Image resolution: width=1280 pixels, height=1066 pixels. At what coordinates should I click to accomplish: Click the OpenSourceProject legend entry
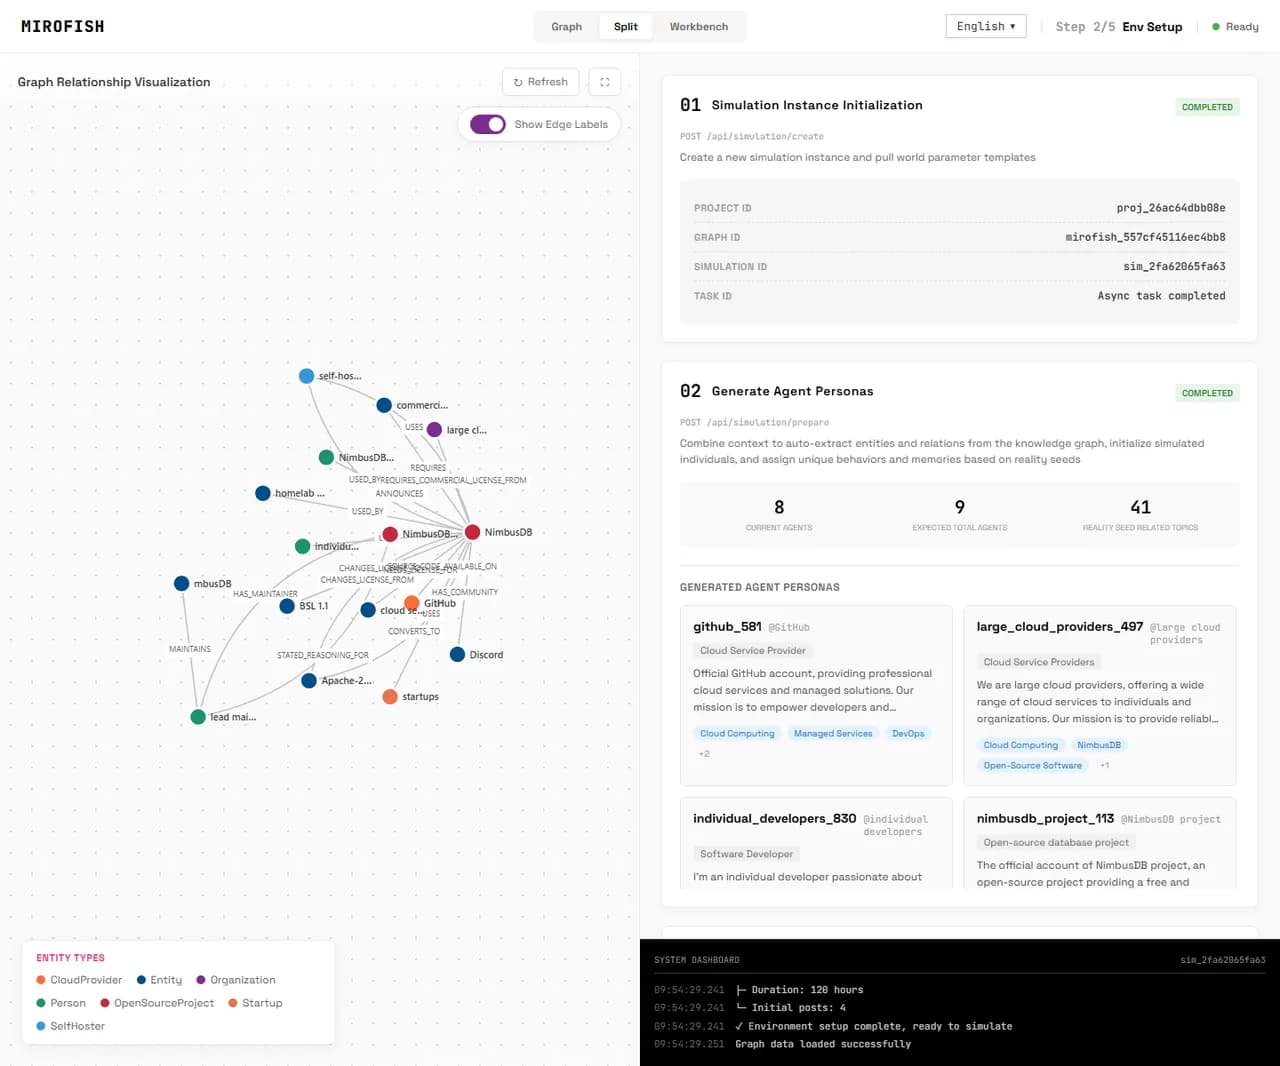[x=157, y=1003]
